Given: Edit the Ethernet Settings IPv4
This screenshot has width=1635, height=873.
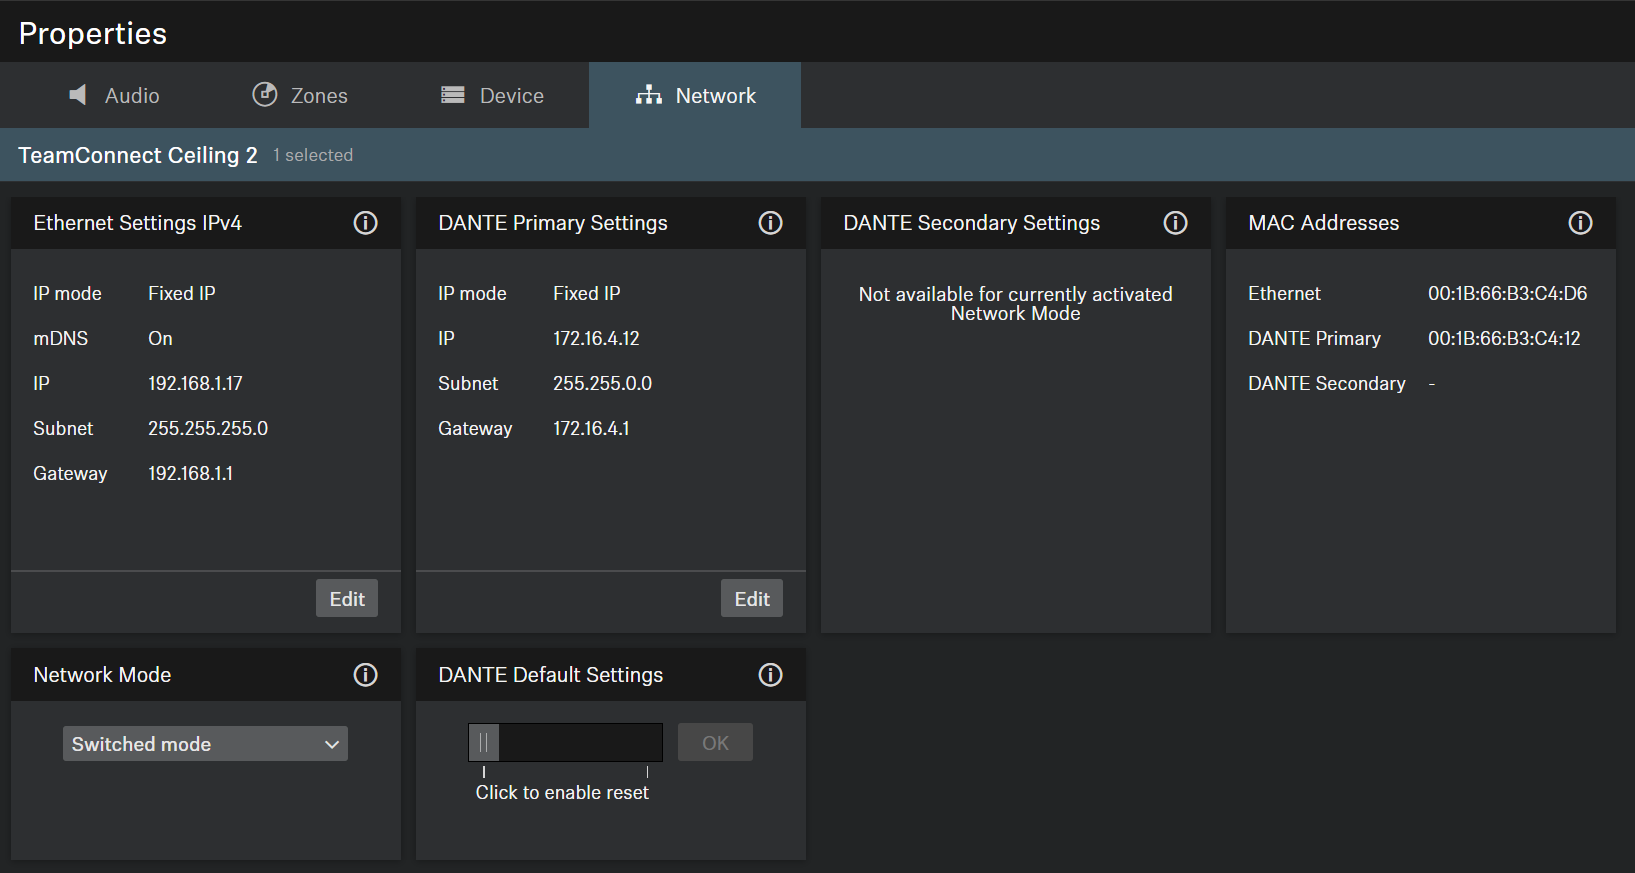Looking at the screenshot, I should pyautogui.click(x=347, y=599).
